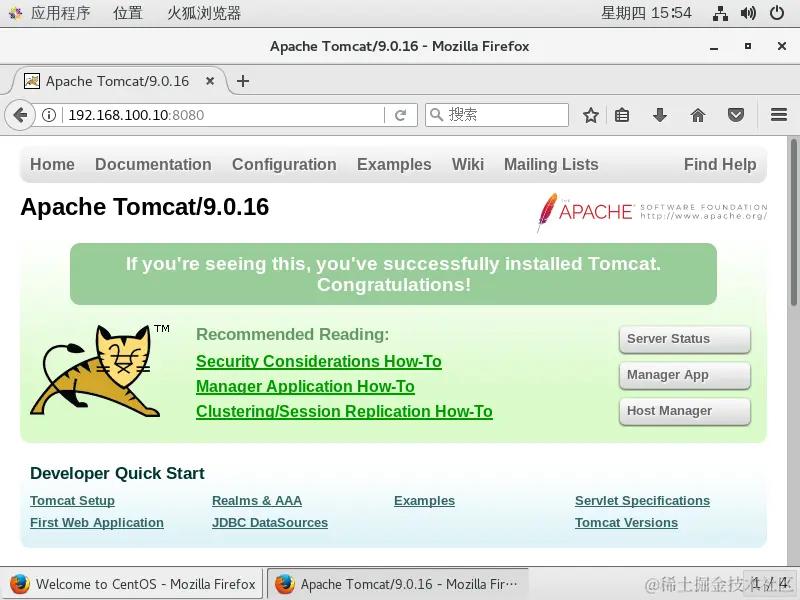Open the downloads arrow icon
This screenshot has width=800, height=600.
coord(660,115)
